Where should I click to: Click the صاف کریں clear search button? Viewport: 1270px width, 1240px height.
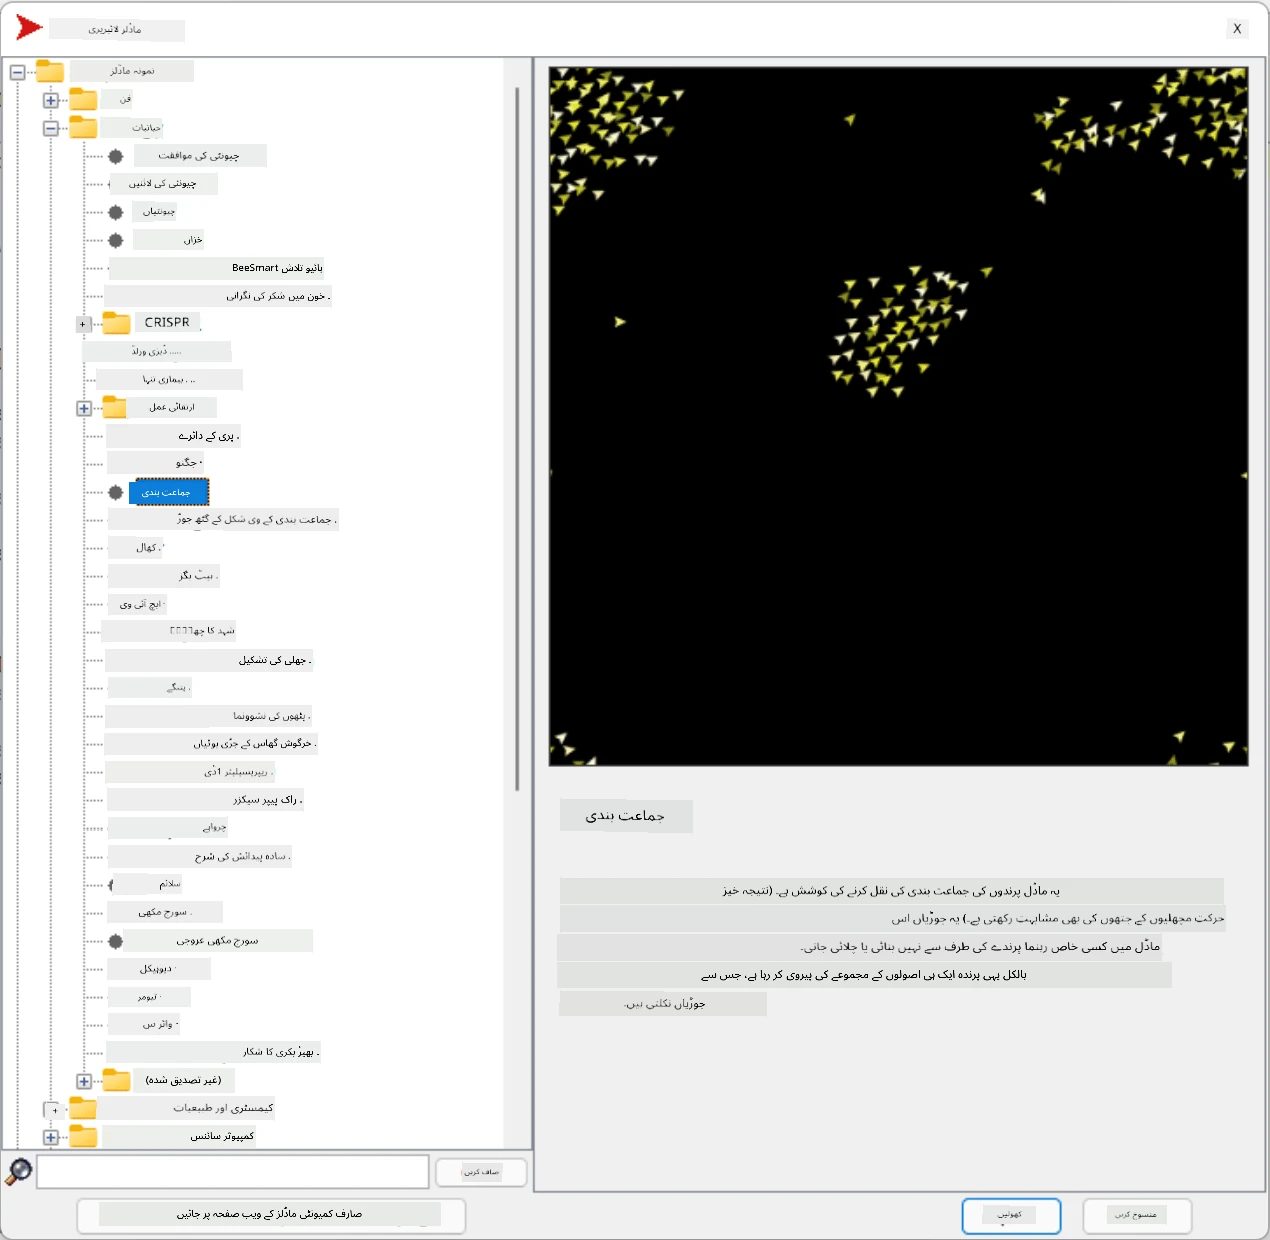[481, 1172]
